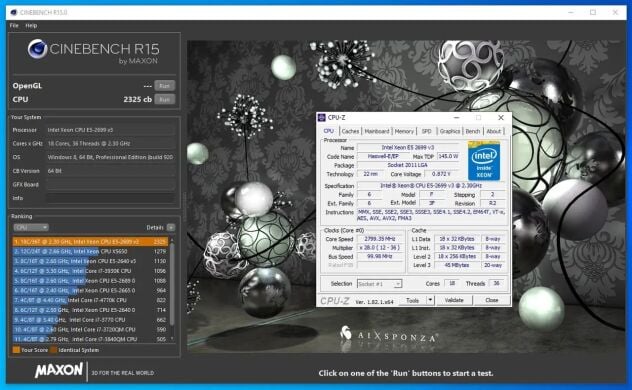Click the Identical System legend swatch

click(54, 350)
